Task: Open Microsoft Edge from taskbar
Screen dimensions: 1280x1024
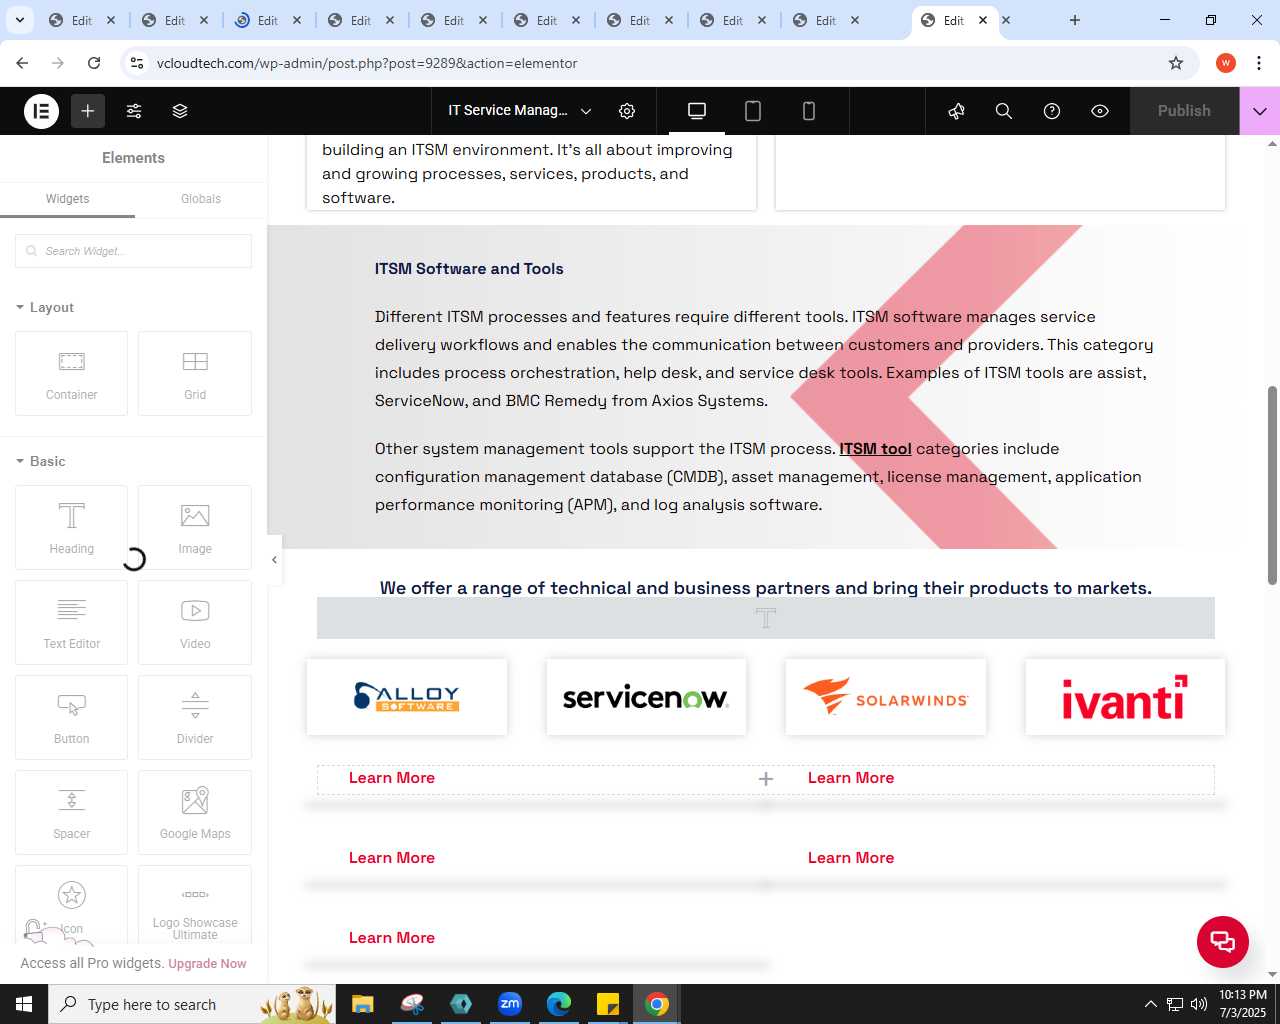Action: (x=559, y=1004)
